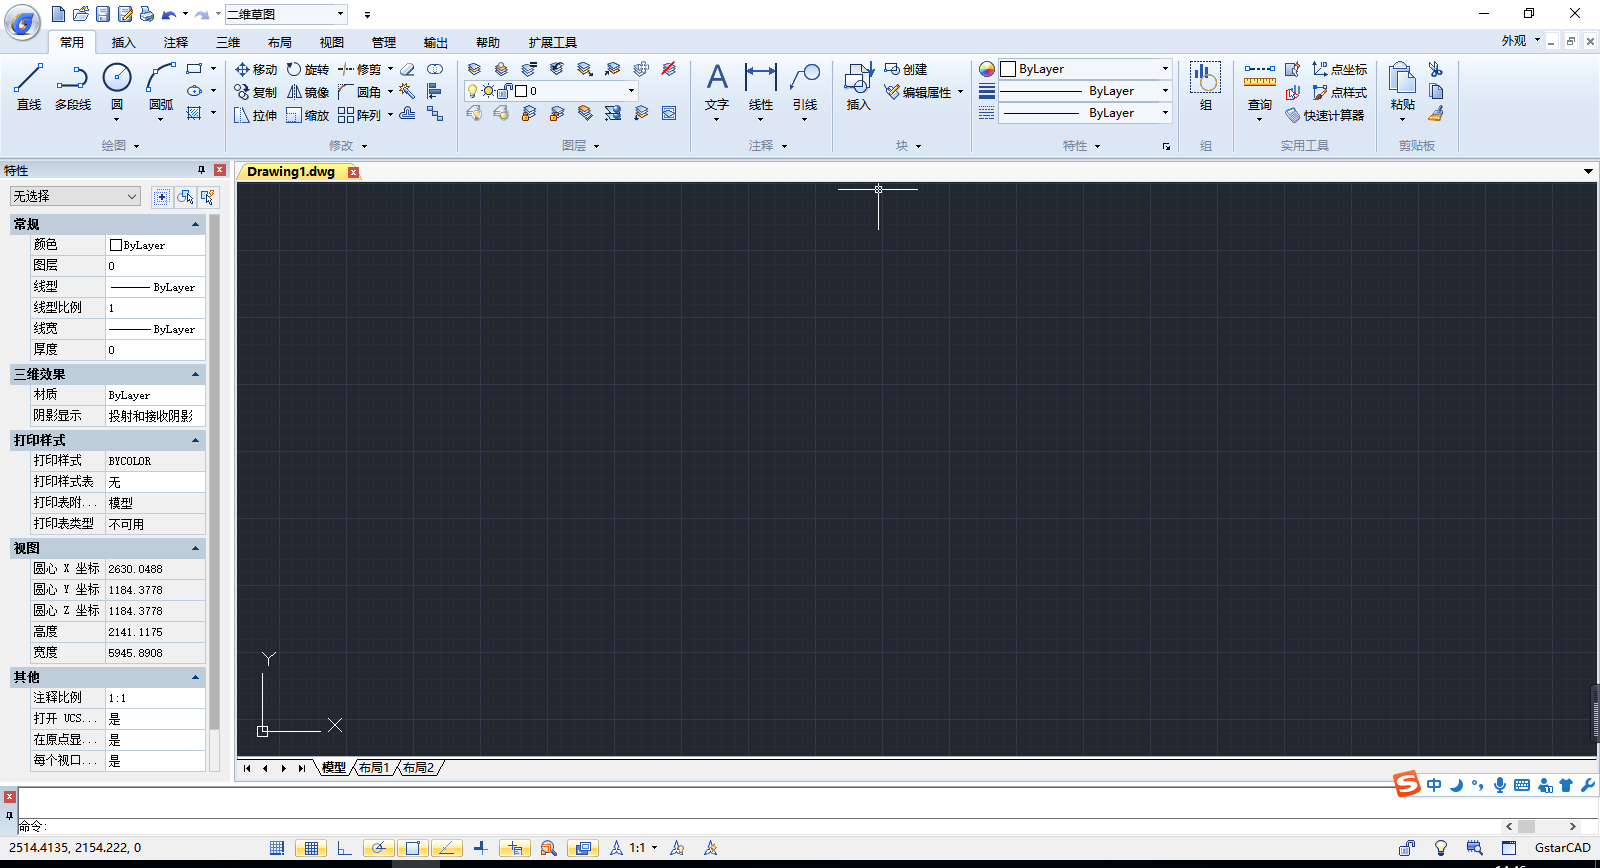
Task: Open the 扩展工具 ribbon tab
Action: click(x=553, y=42)
